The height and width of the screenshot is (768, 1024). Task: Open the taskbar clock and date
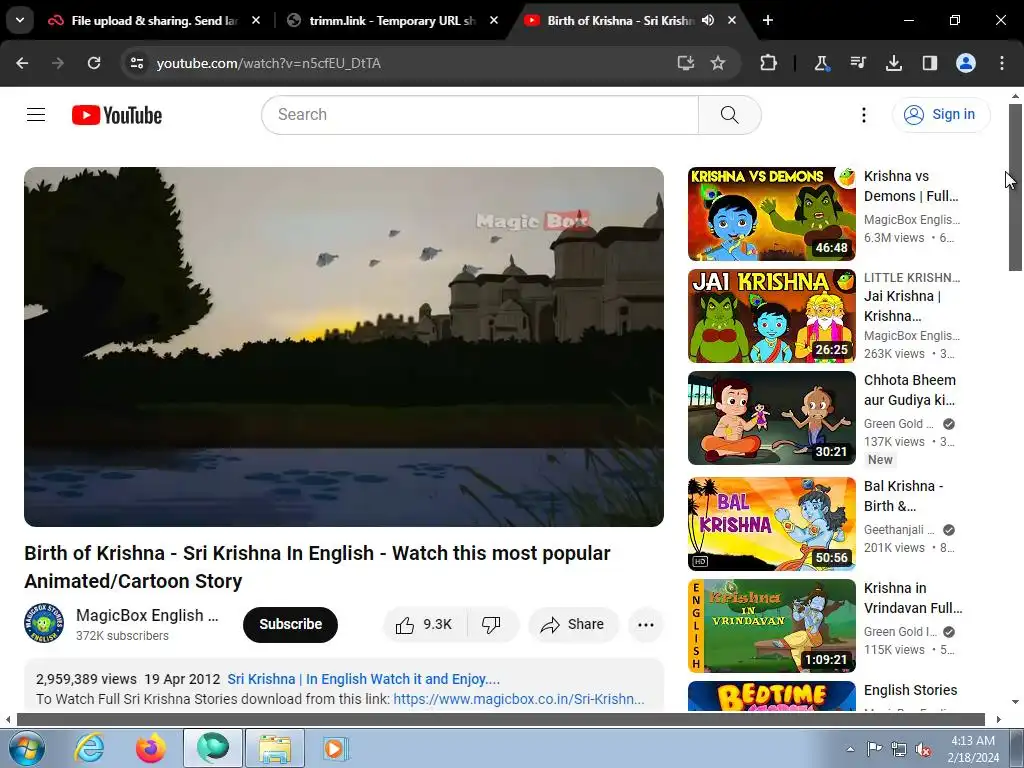pyautogui.click(x=973, y=749)
